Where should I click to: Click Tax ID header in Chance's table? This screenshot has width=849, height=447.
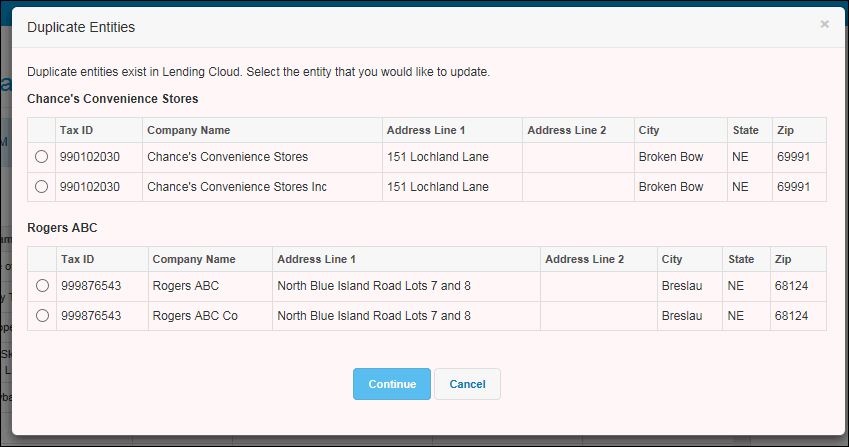(x=76, y=130)
